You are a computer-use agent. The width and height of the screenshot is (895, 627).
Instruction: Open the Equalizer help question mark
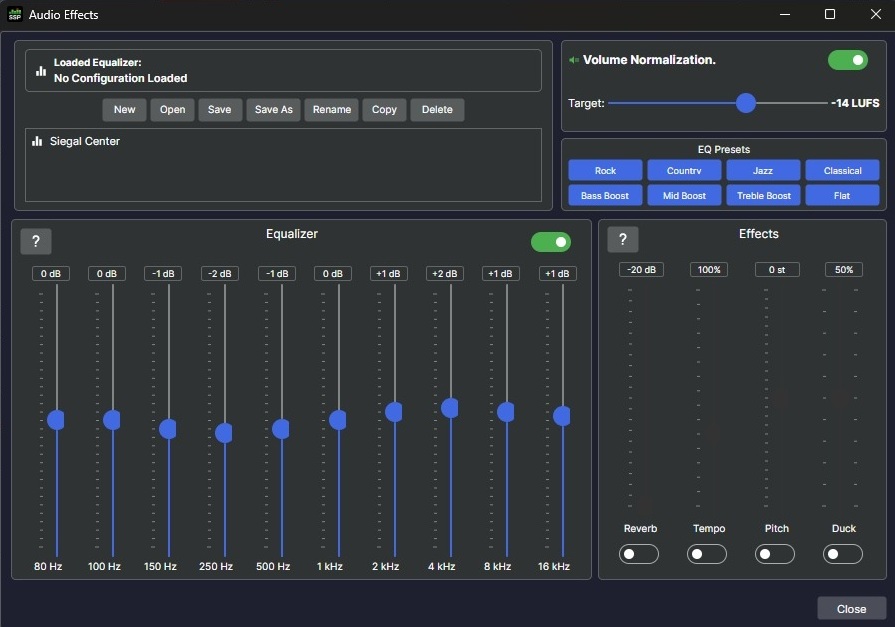[x=36, y=242]
